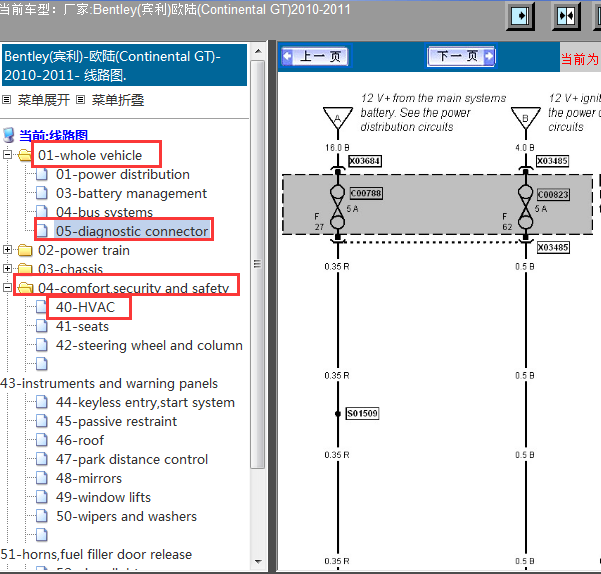Open 04-bus systems diagram
The height and width of the screenshot is (574, 601).
pos(104,212)
